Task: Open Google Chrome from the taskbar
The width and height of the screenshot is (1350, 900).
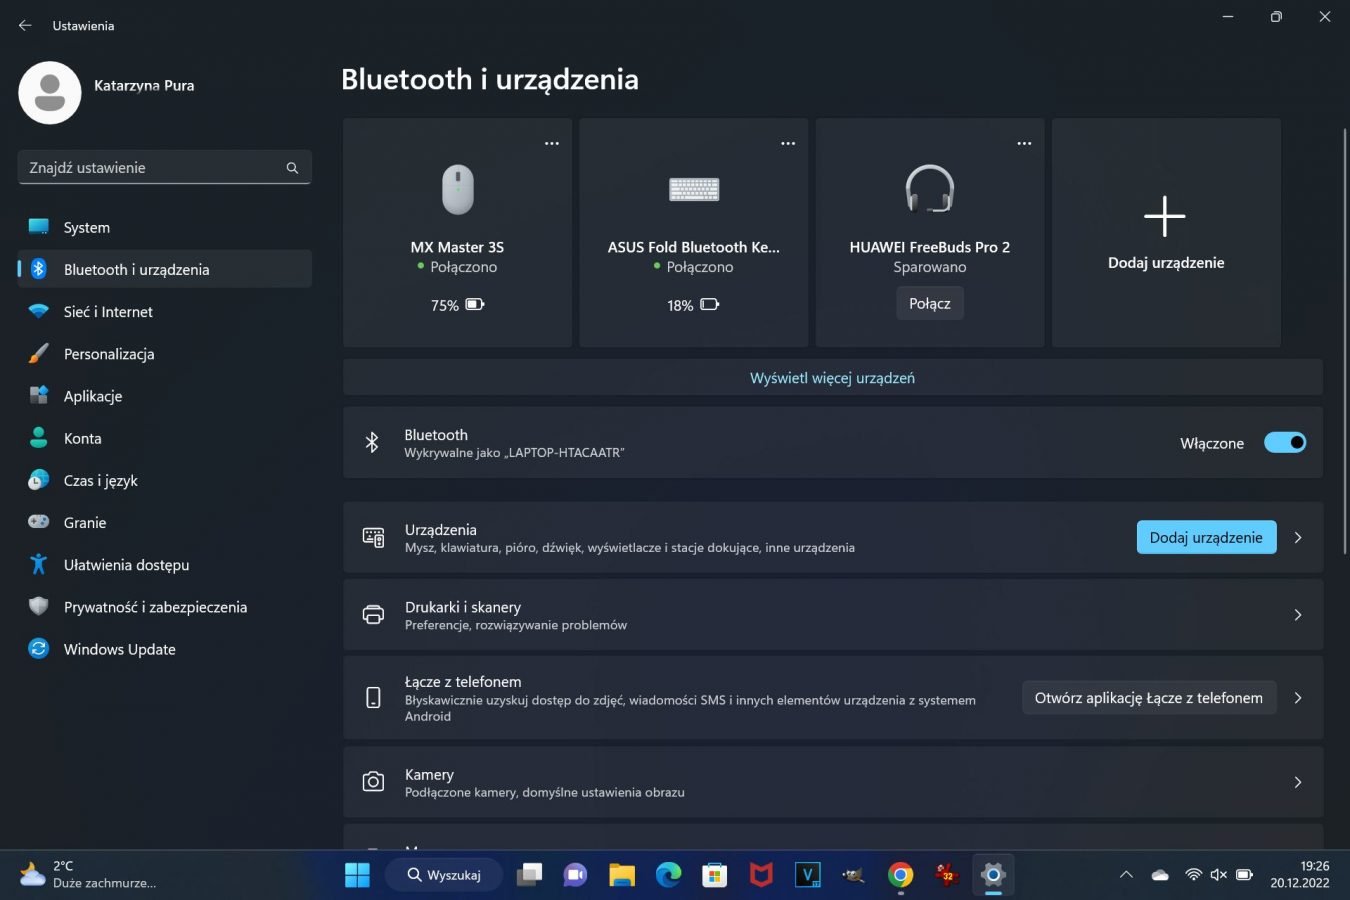Action: [x=900, y=875]
